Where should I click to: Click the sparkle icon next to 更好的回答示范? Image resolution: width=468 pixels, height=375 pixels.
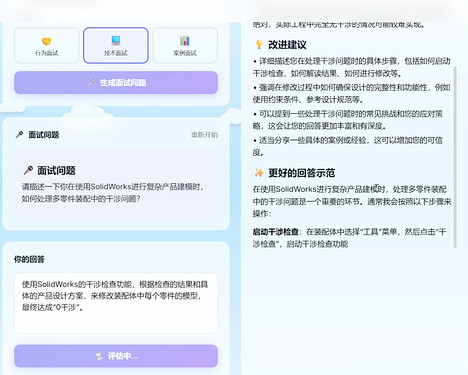[259, 173]
